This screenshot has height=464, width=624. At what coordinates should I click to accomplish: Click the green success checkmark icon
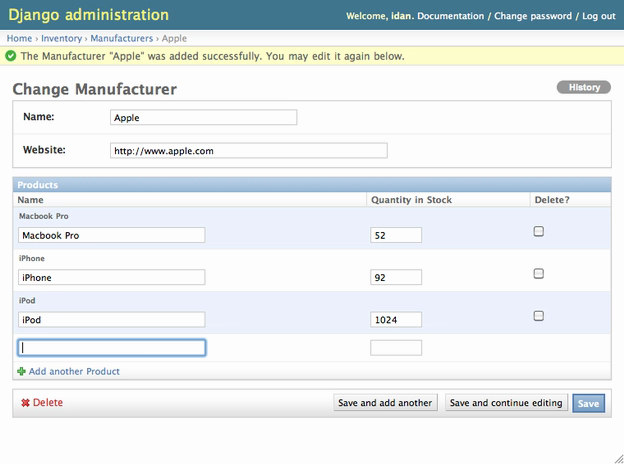pos(11,56)
